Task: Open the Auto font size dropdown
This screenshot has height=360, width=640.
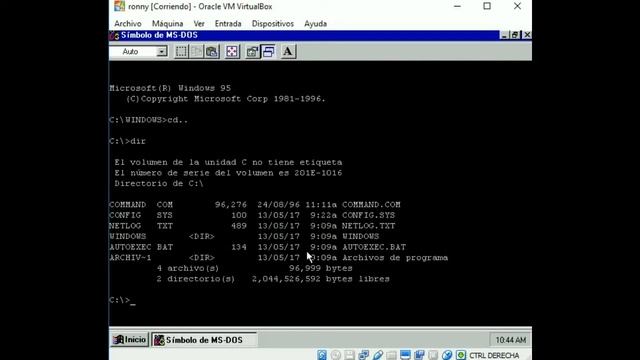Action: click(x=162, y=51)
